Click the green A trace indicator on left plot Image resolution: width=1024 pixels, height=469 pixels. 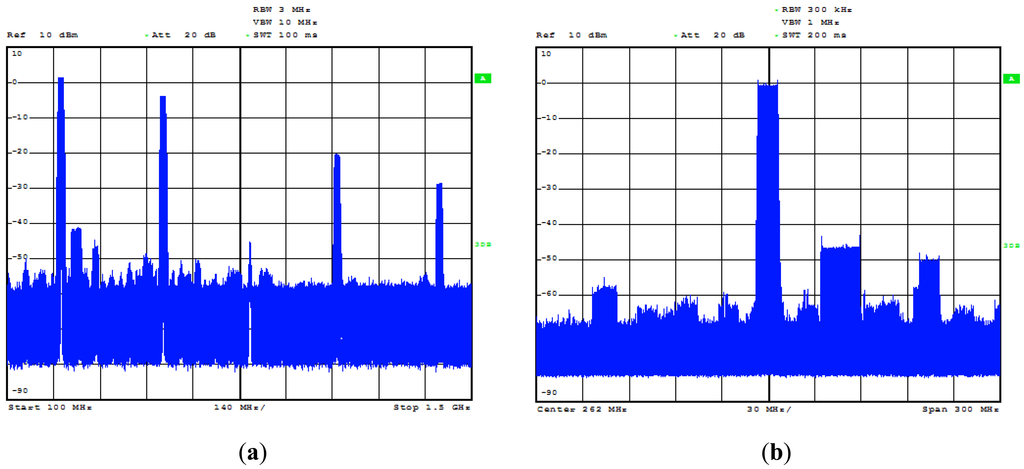tap(481, 78)
